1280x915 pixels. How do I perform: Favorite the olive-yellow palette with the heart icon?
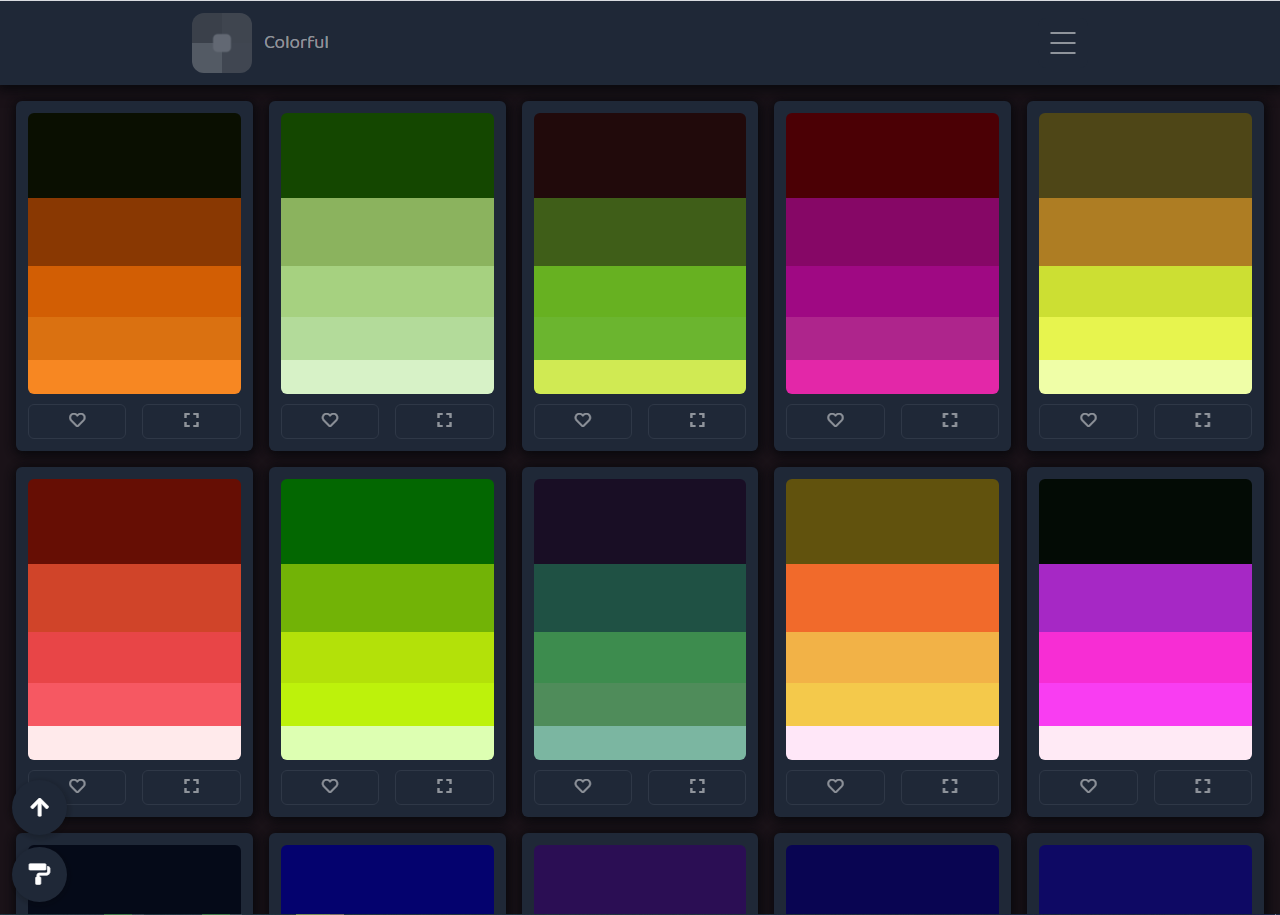coord(1088,421)
